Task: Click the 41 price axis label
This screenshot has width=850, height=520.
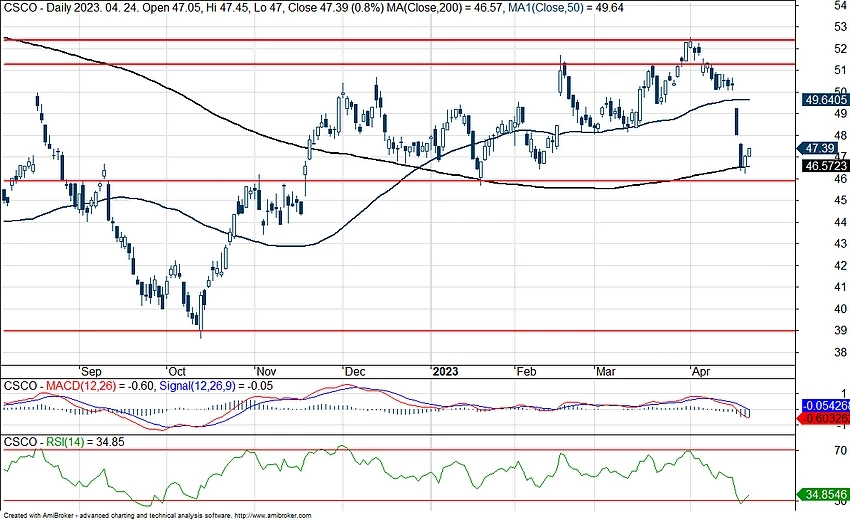Action: coord(840,287)
